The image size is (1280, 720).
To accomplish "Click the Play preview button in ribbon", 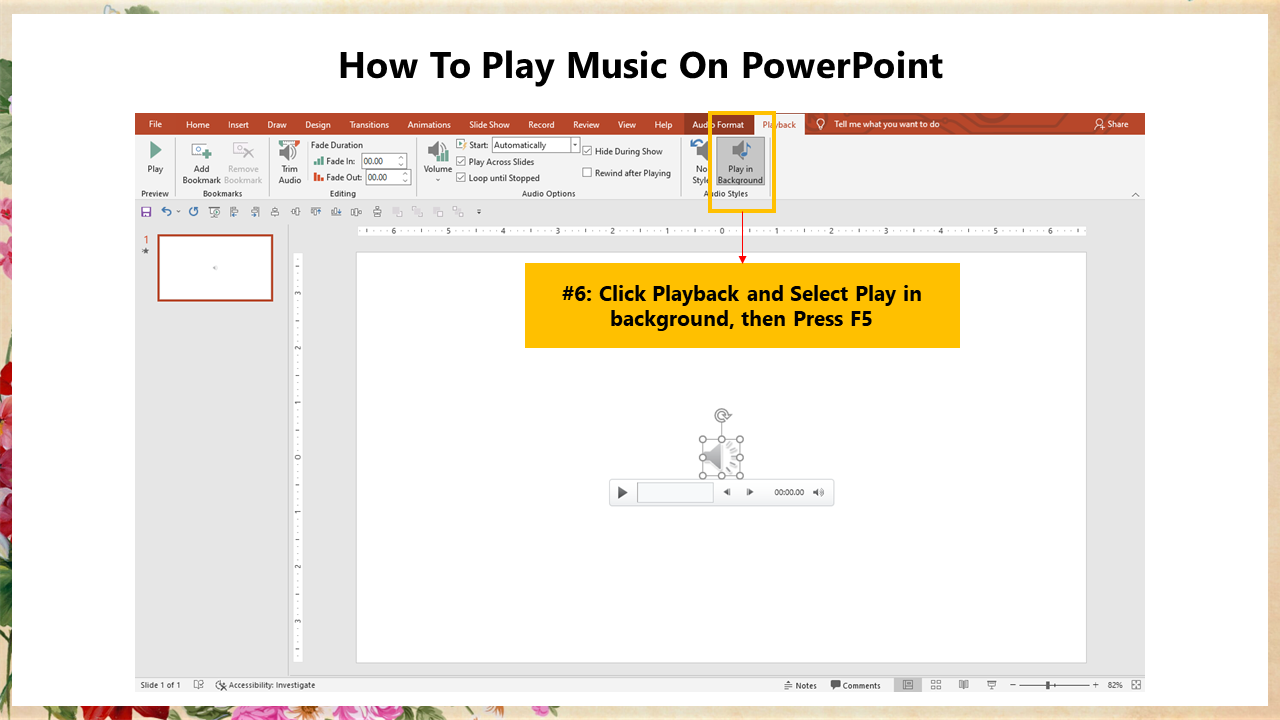I will 155,158.
